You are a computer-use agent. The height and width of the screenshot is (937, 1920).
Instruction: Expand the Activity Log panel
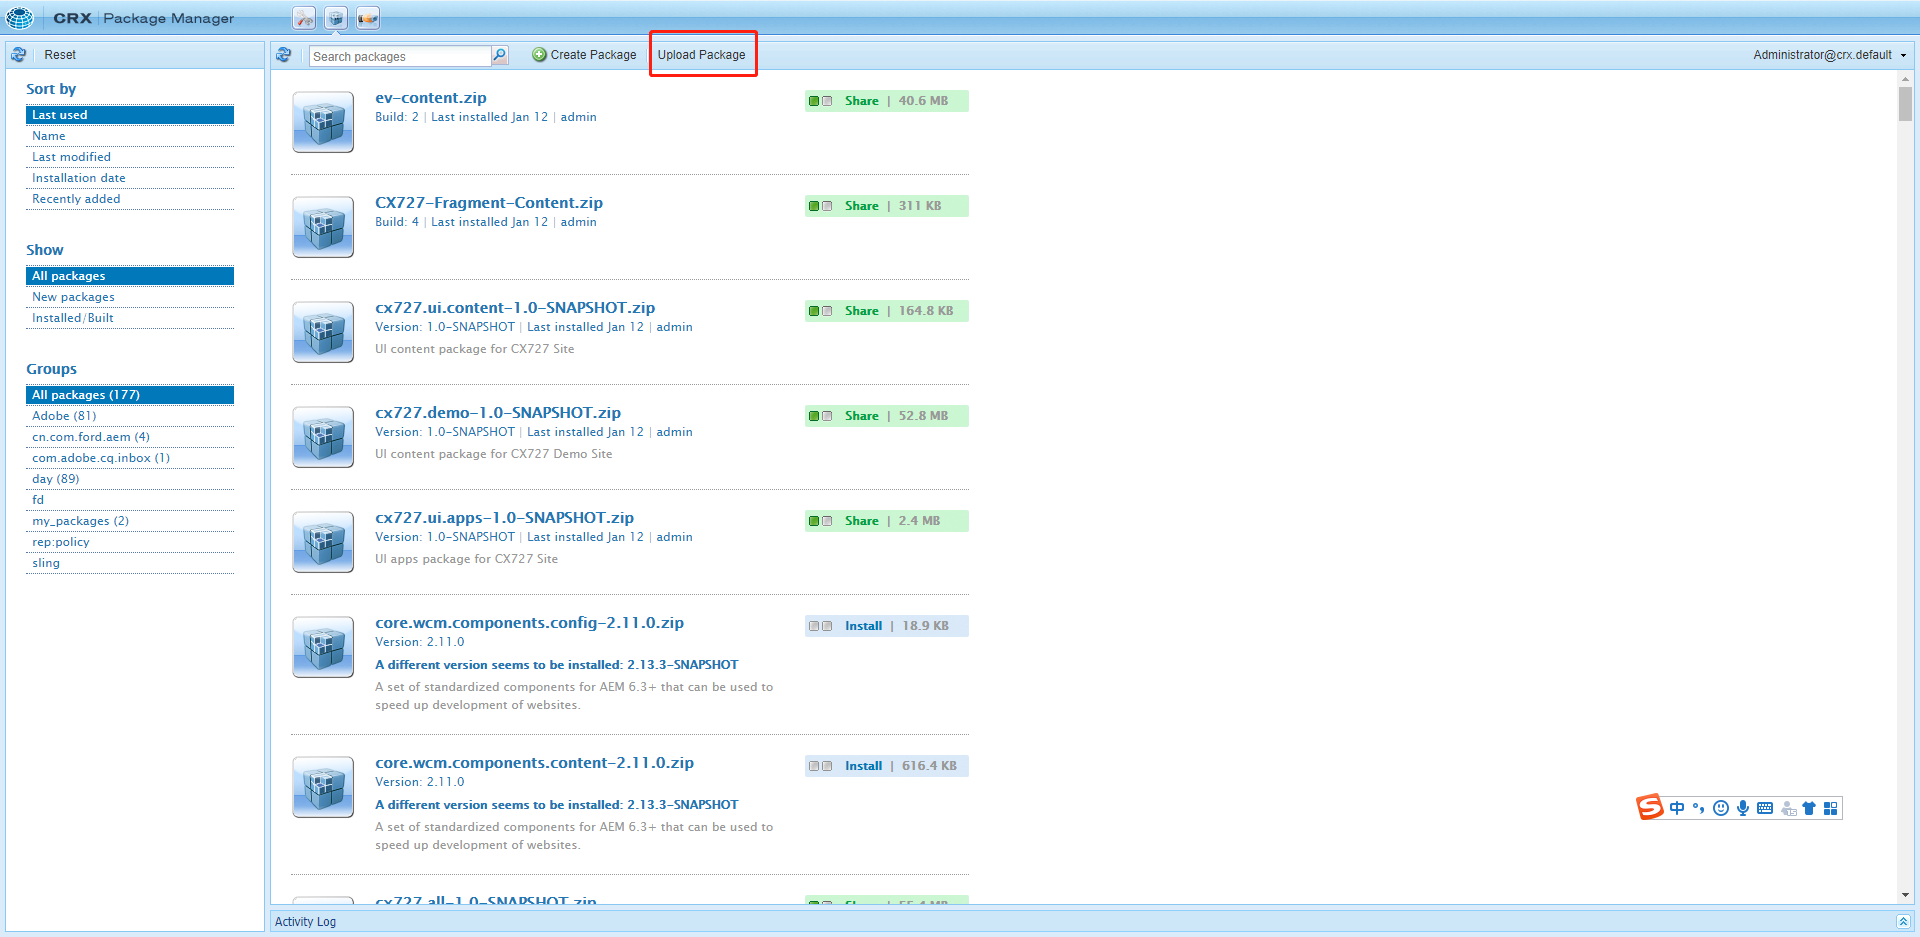click(1903, 921)
